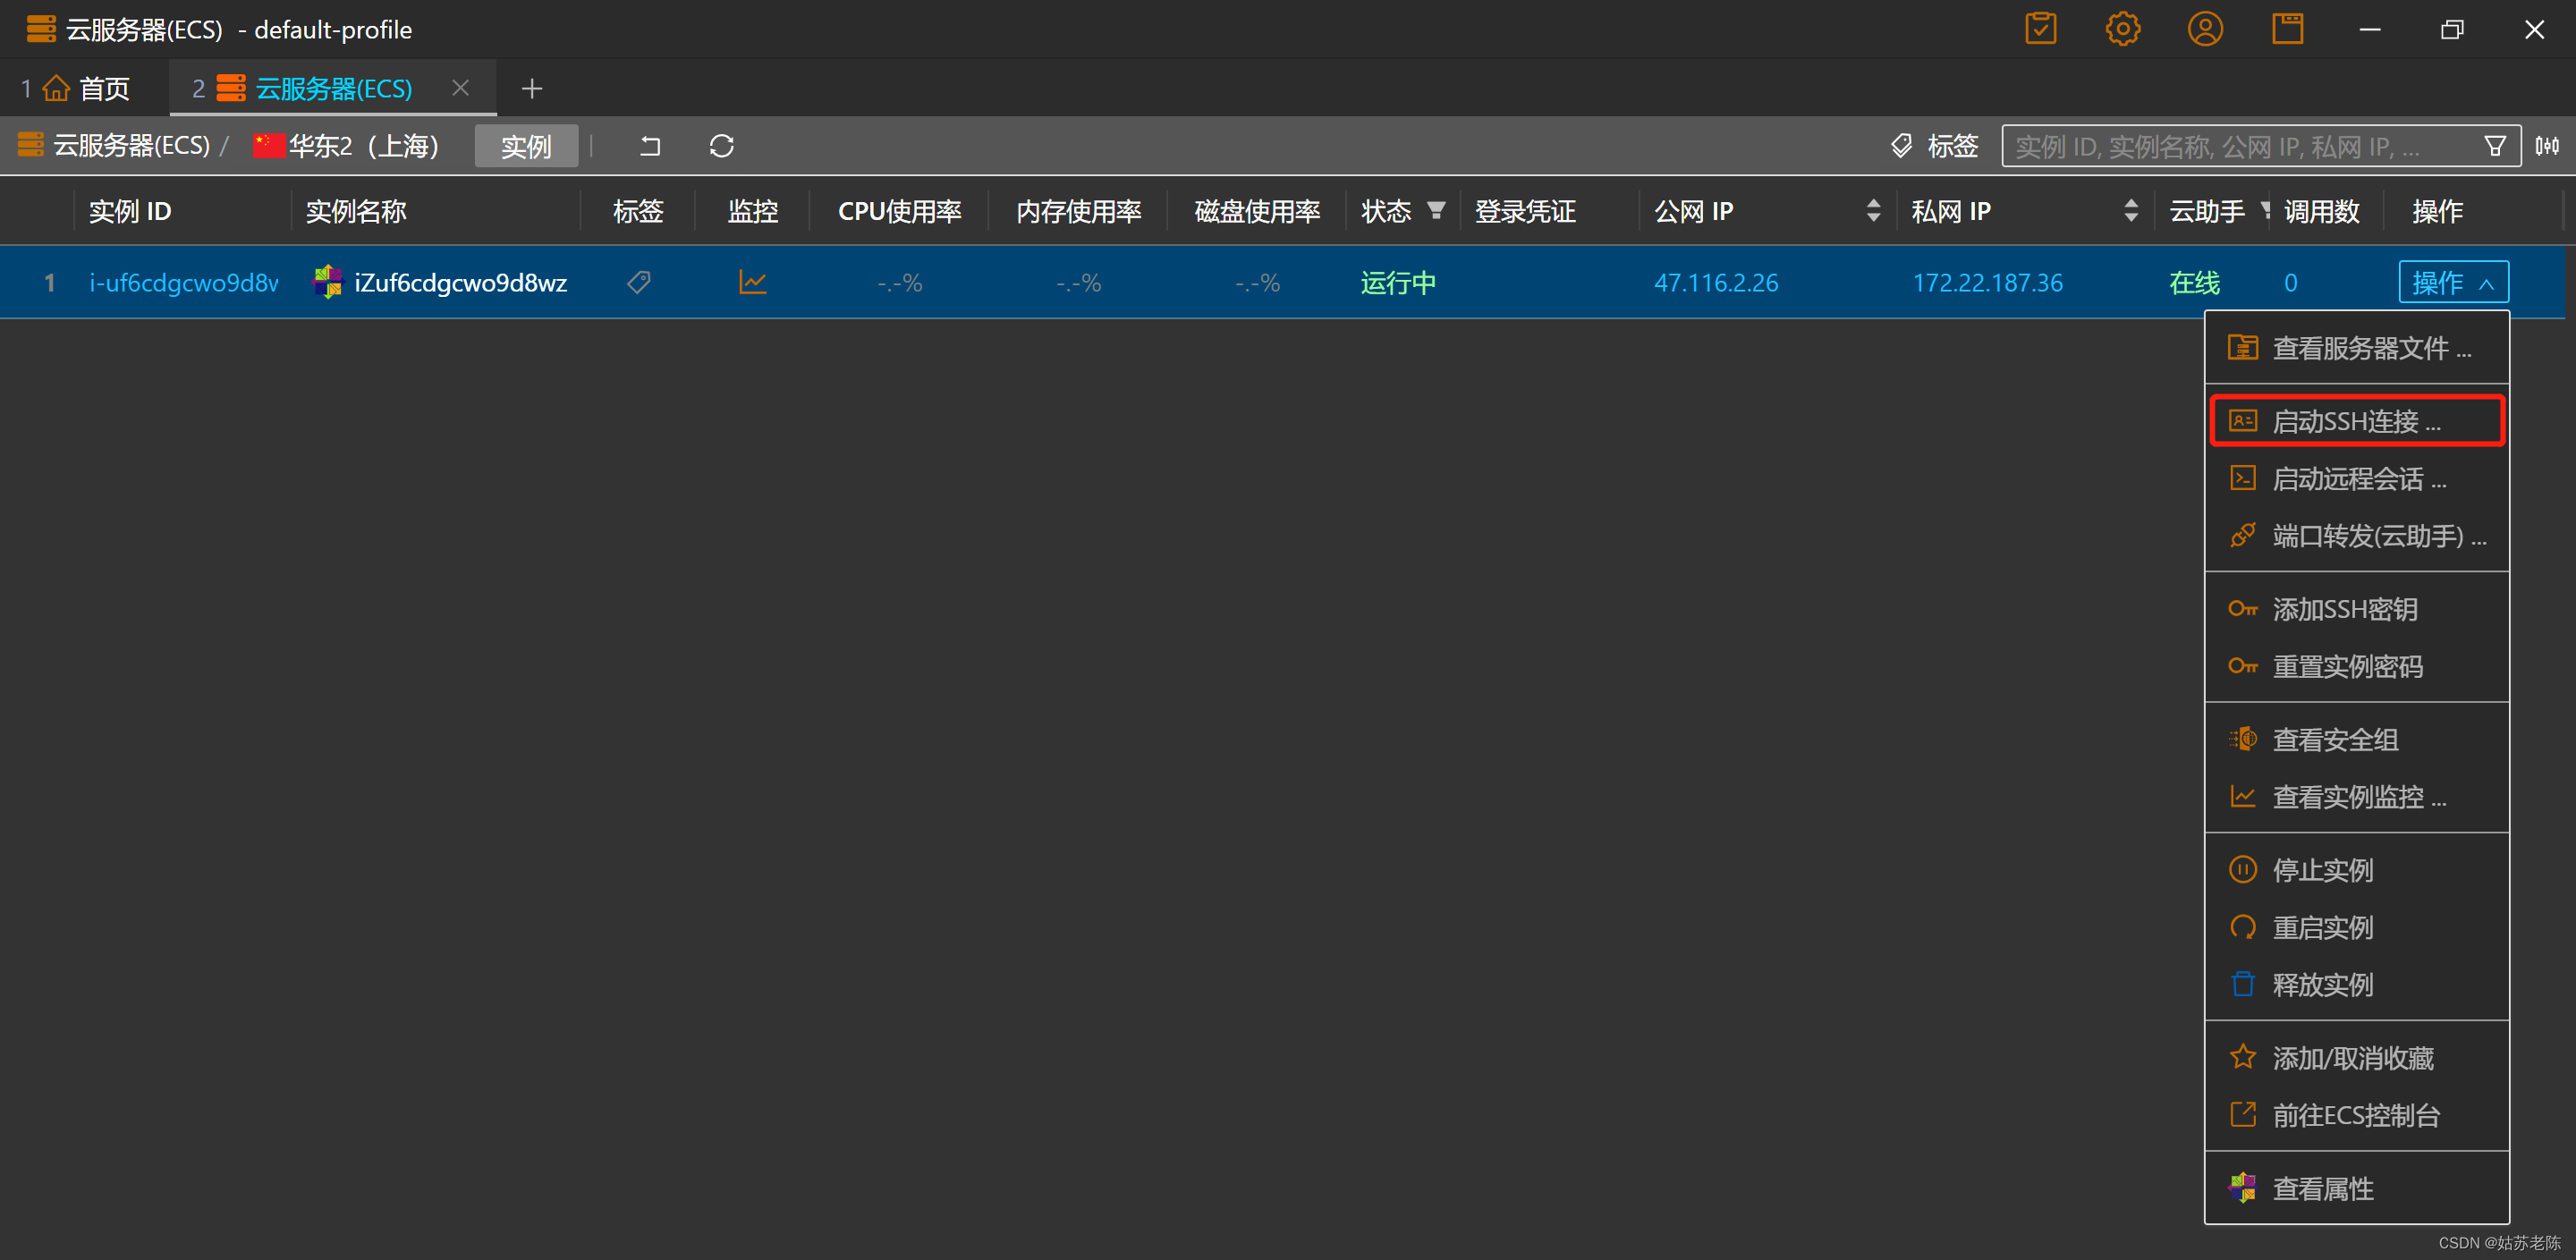Open the user account profile icon

coord(2205,29)
